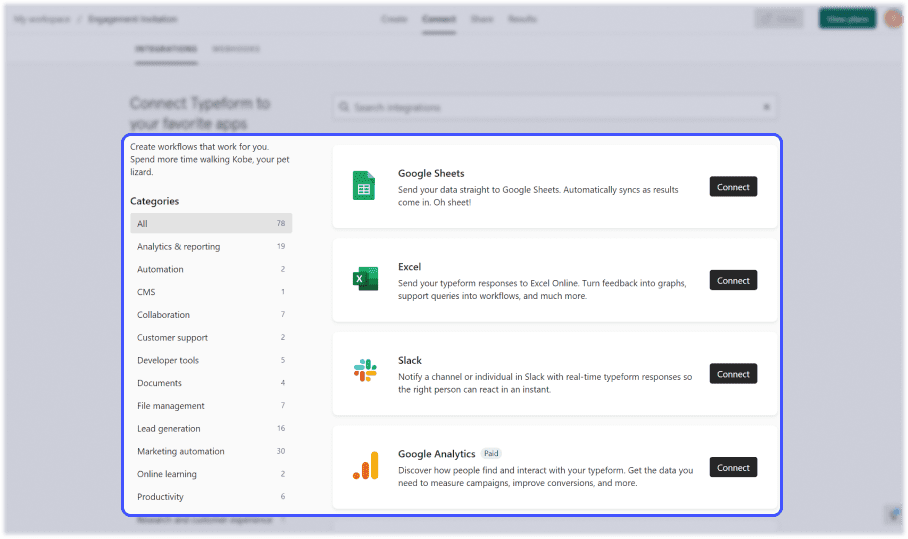Filter by CMS category
The height and width of the screenshot is (539, 908).
[211, 292]
